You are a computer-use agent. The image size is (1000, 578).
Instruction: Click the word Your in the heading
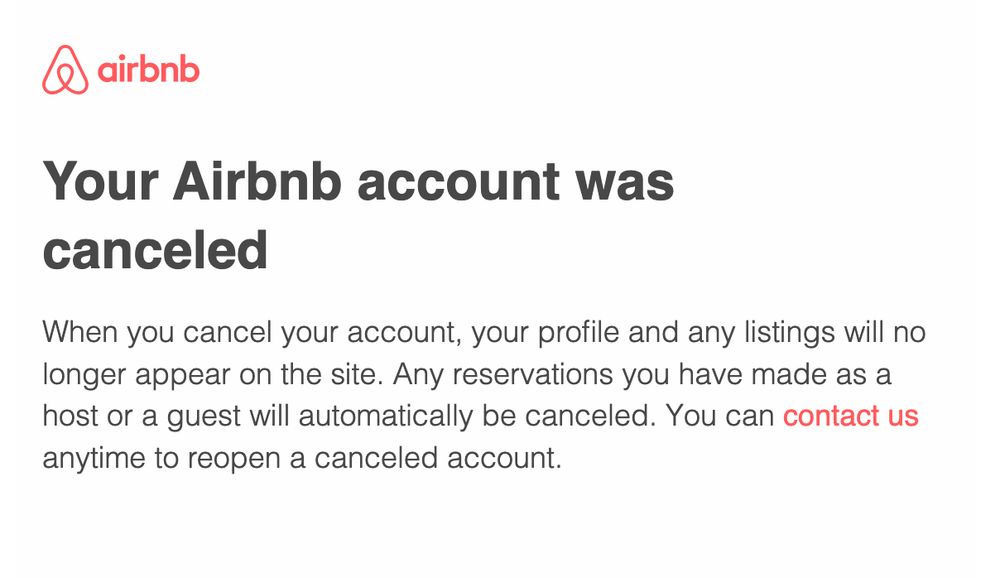tap(101, 182)
